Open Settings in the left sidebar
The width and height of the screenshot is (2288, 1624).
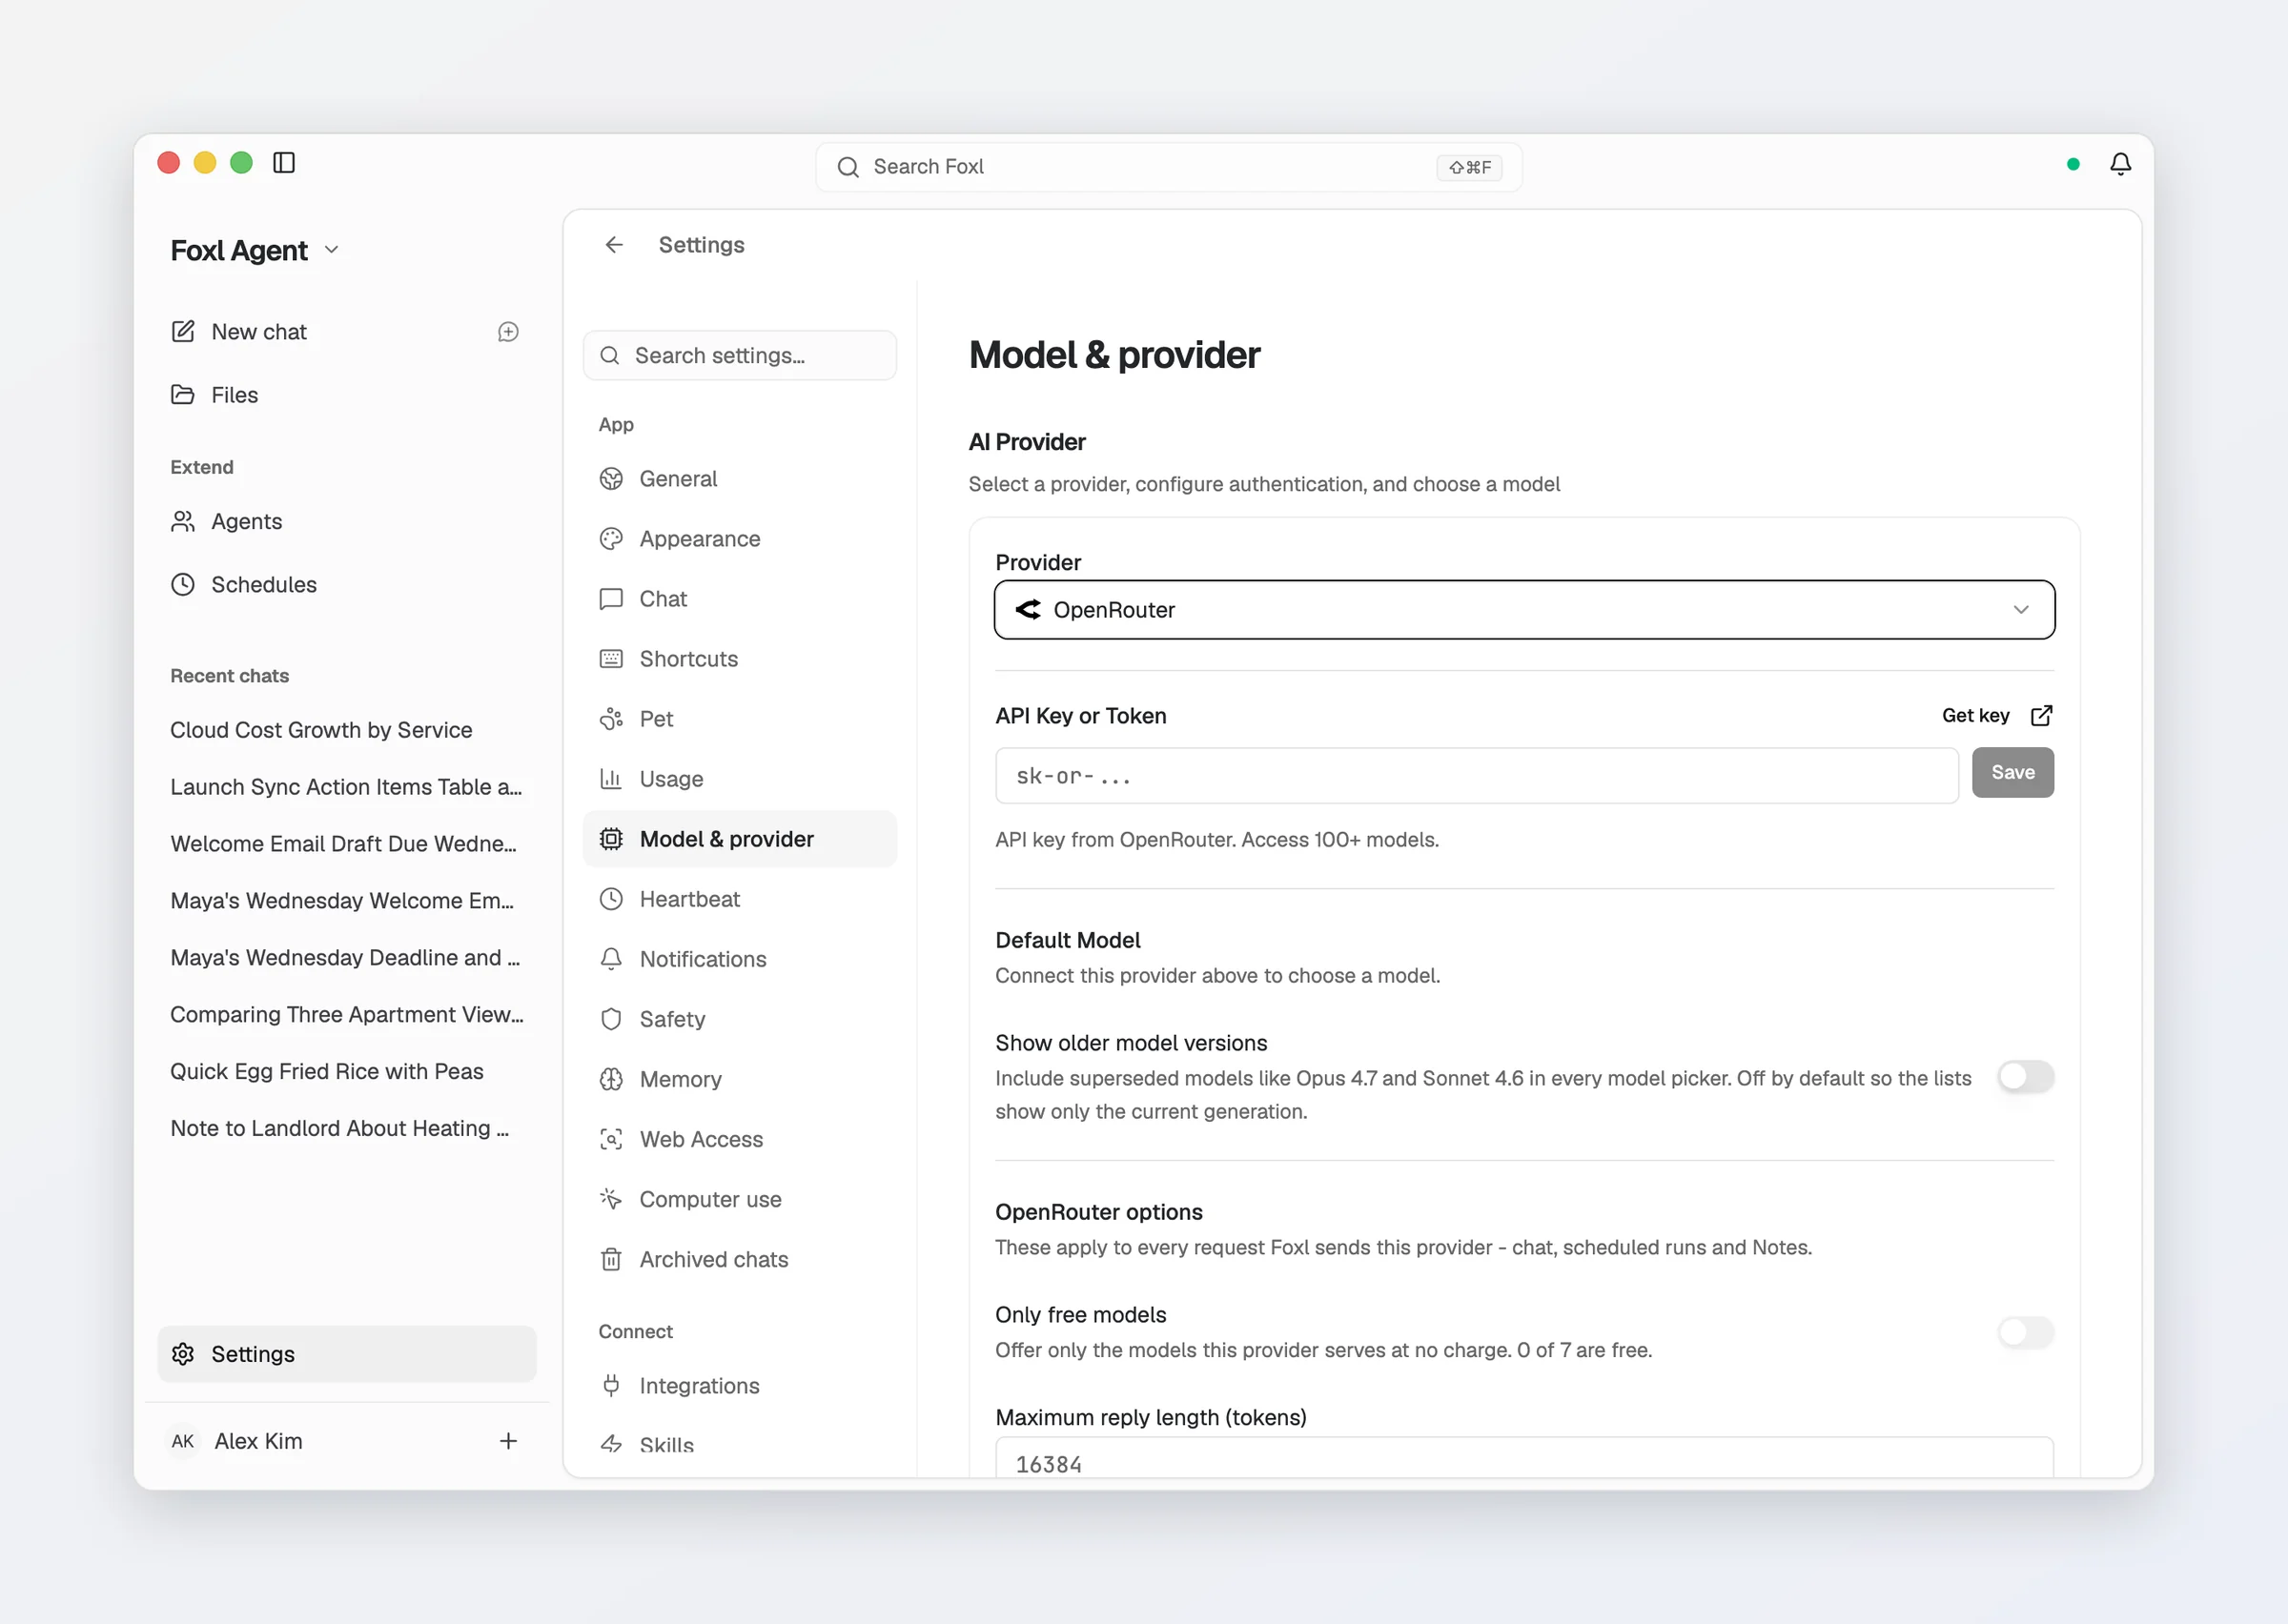347,1354
